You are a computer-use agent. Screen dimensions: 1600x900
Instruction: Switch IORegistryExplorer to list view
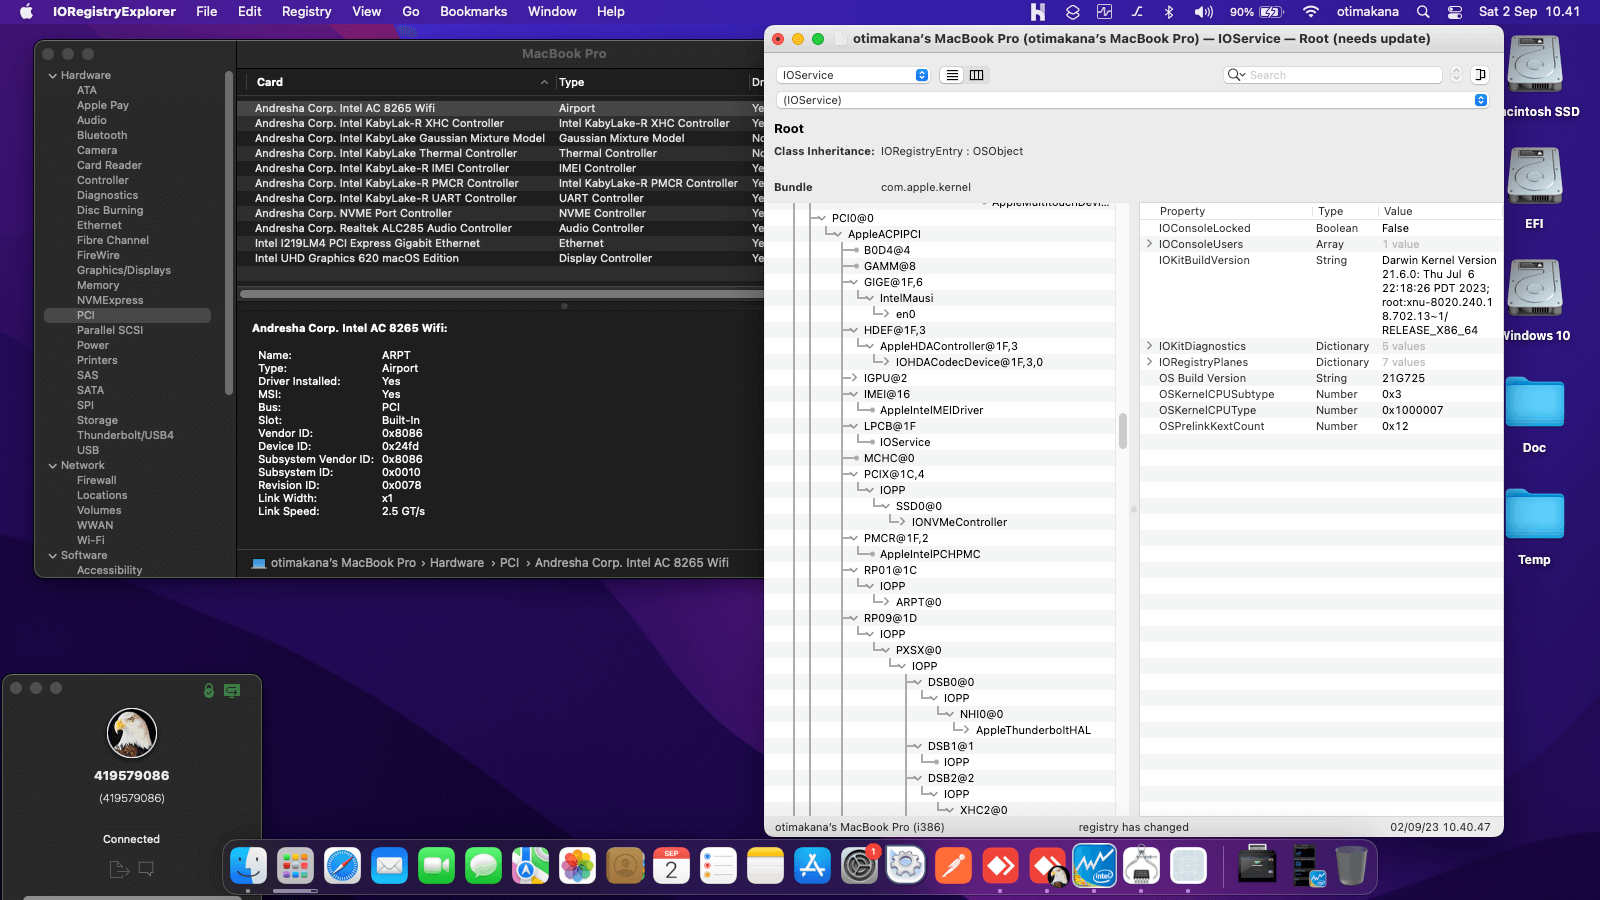(x=952, y=75)
